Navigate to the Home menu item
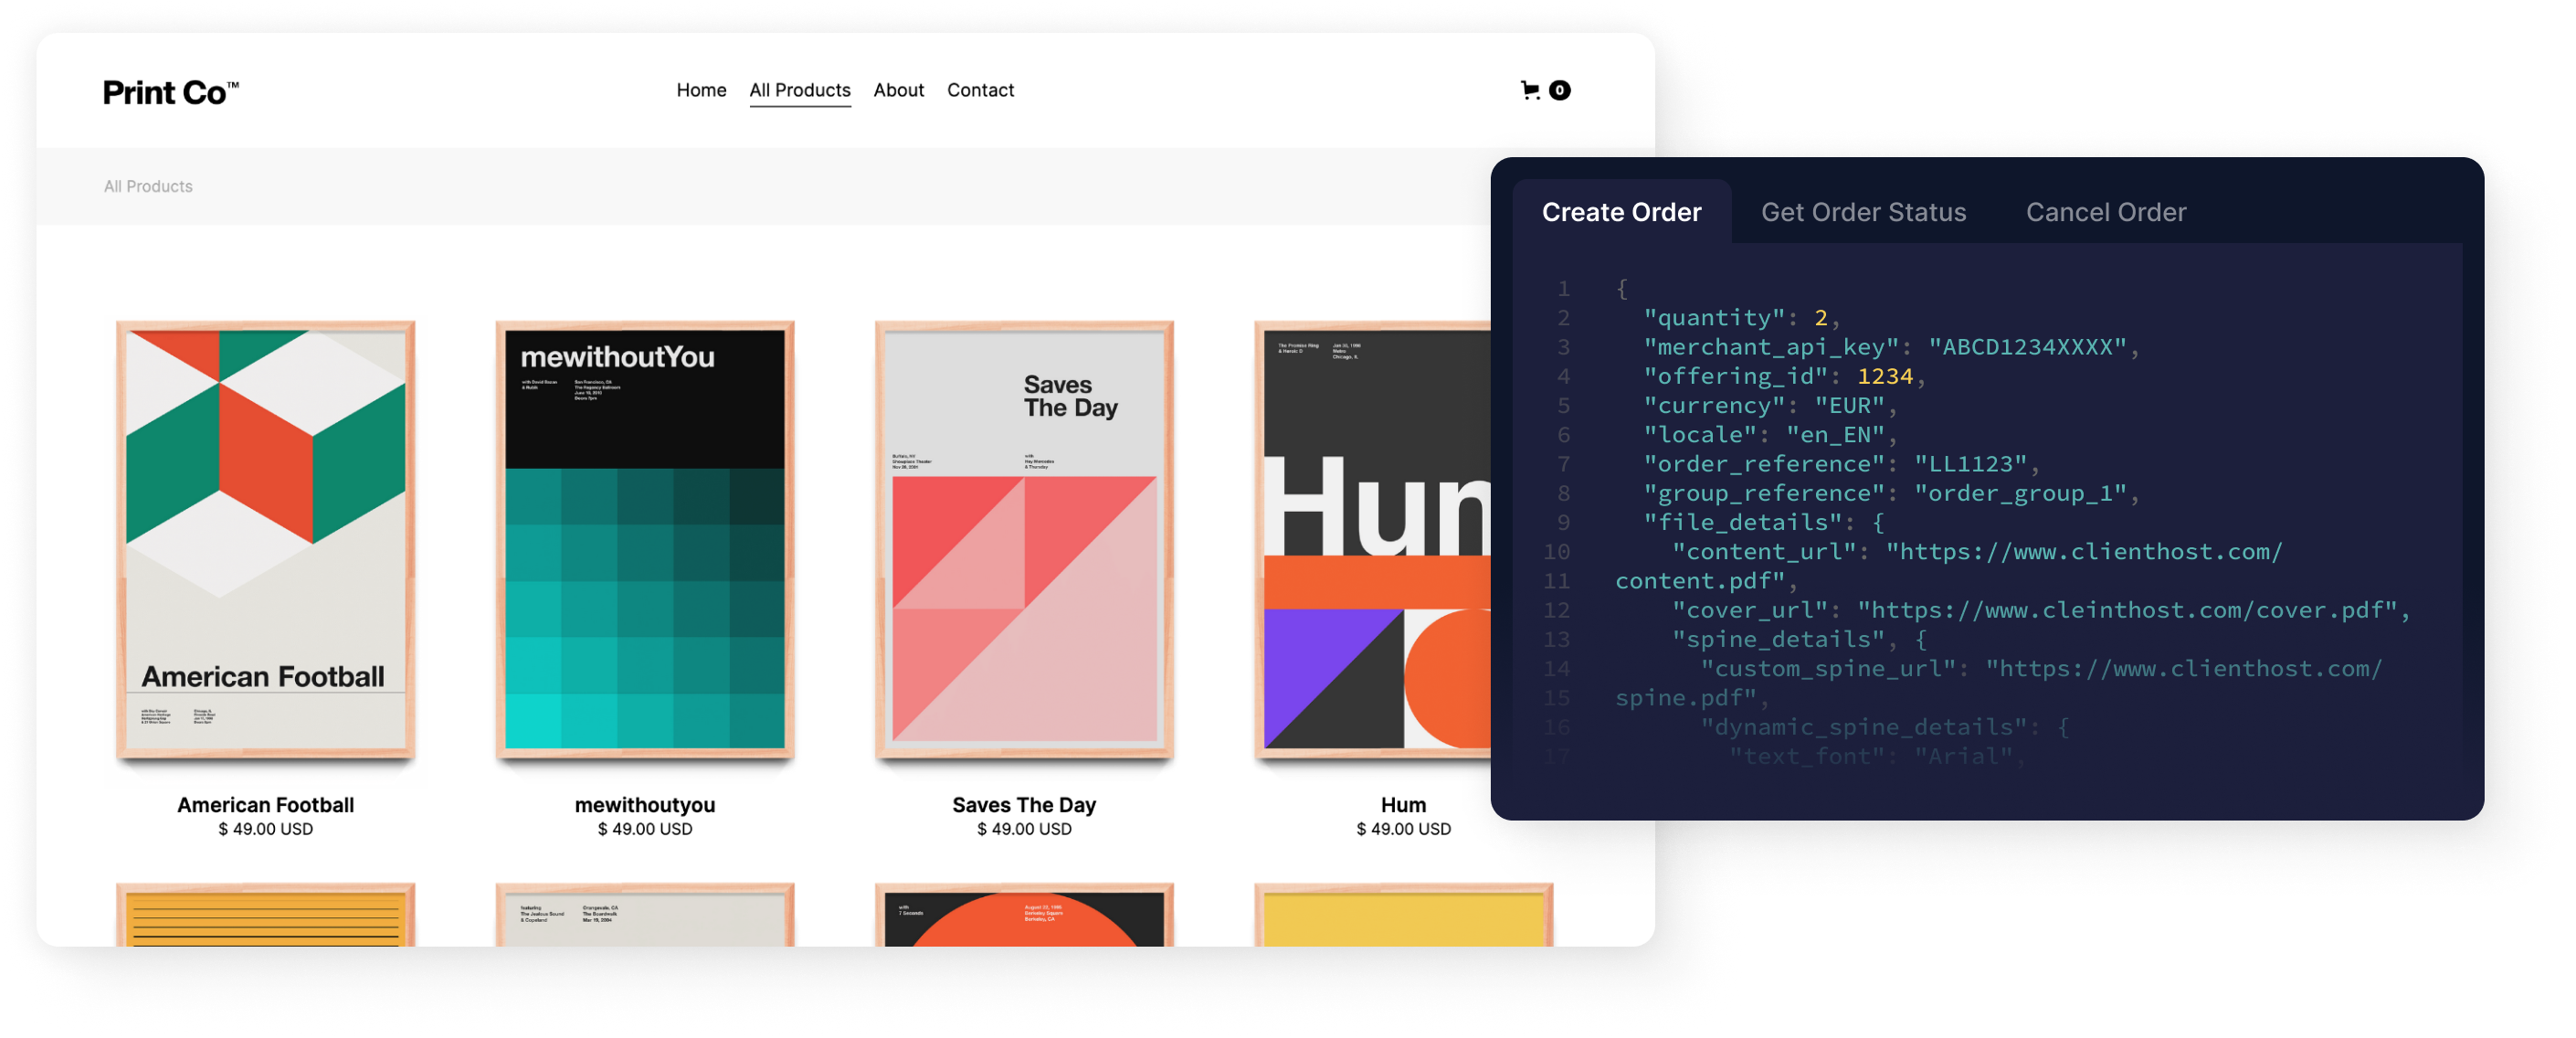 coord(701,90)
